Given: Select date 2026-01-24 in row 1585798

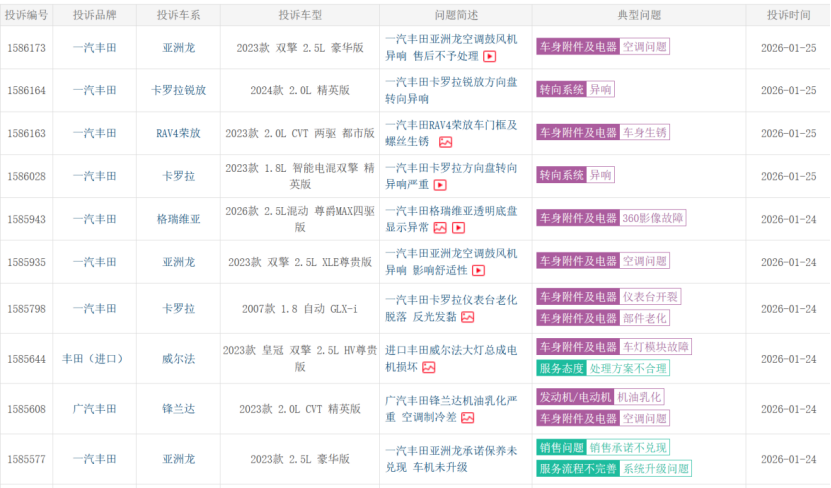Looking at the screenshot, I should pyautogui.click(x=789, y=308).
